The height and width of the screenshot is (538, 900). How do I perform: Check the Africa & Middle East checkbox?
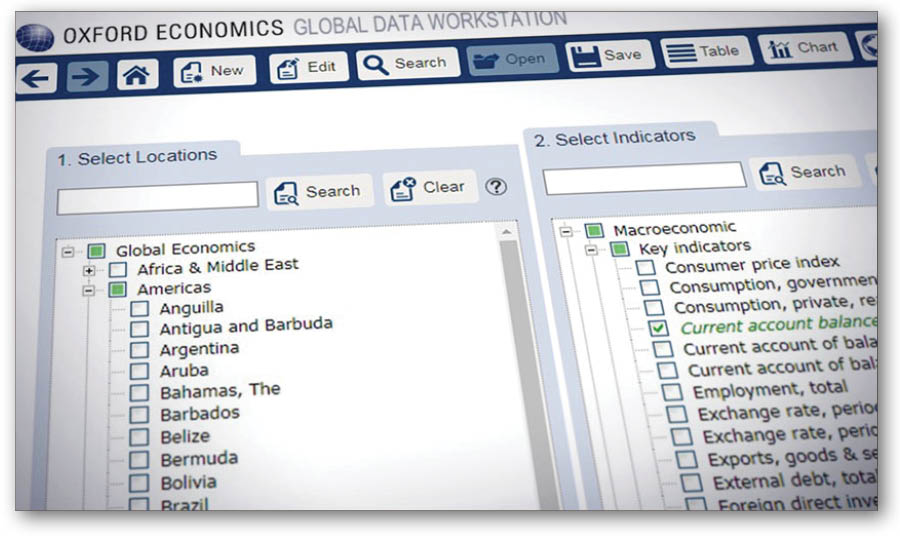point(118,270)
